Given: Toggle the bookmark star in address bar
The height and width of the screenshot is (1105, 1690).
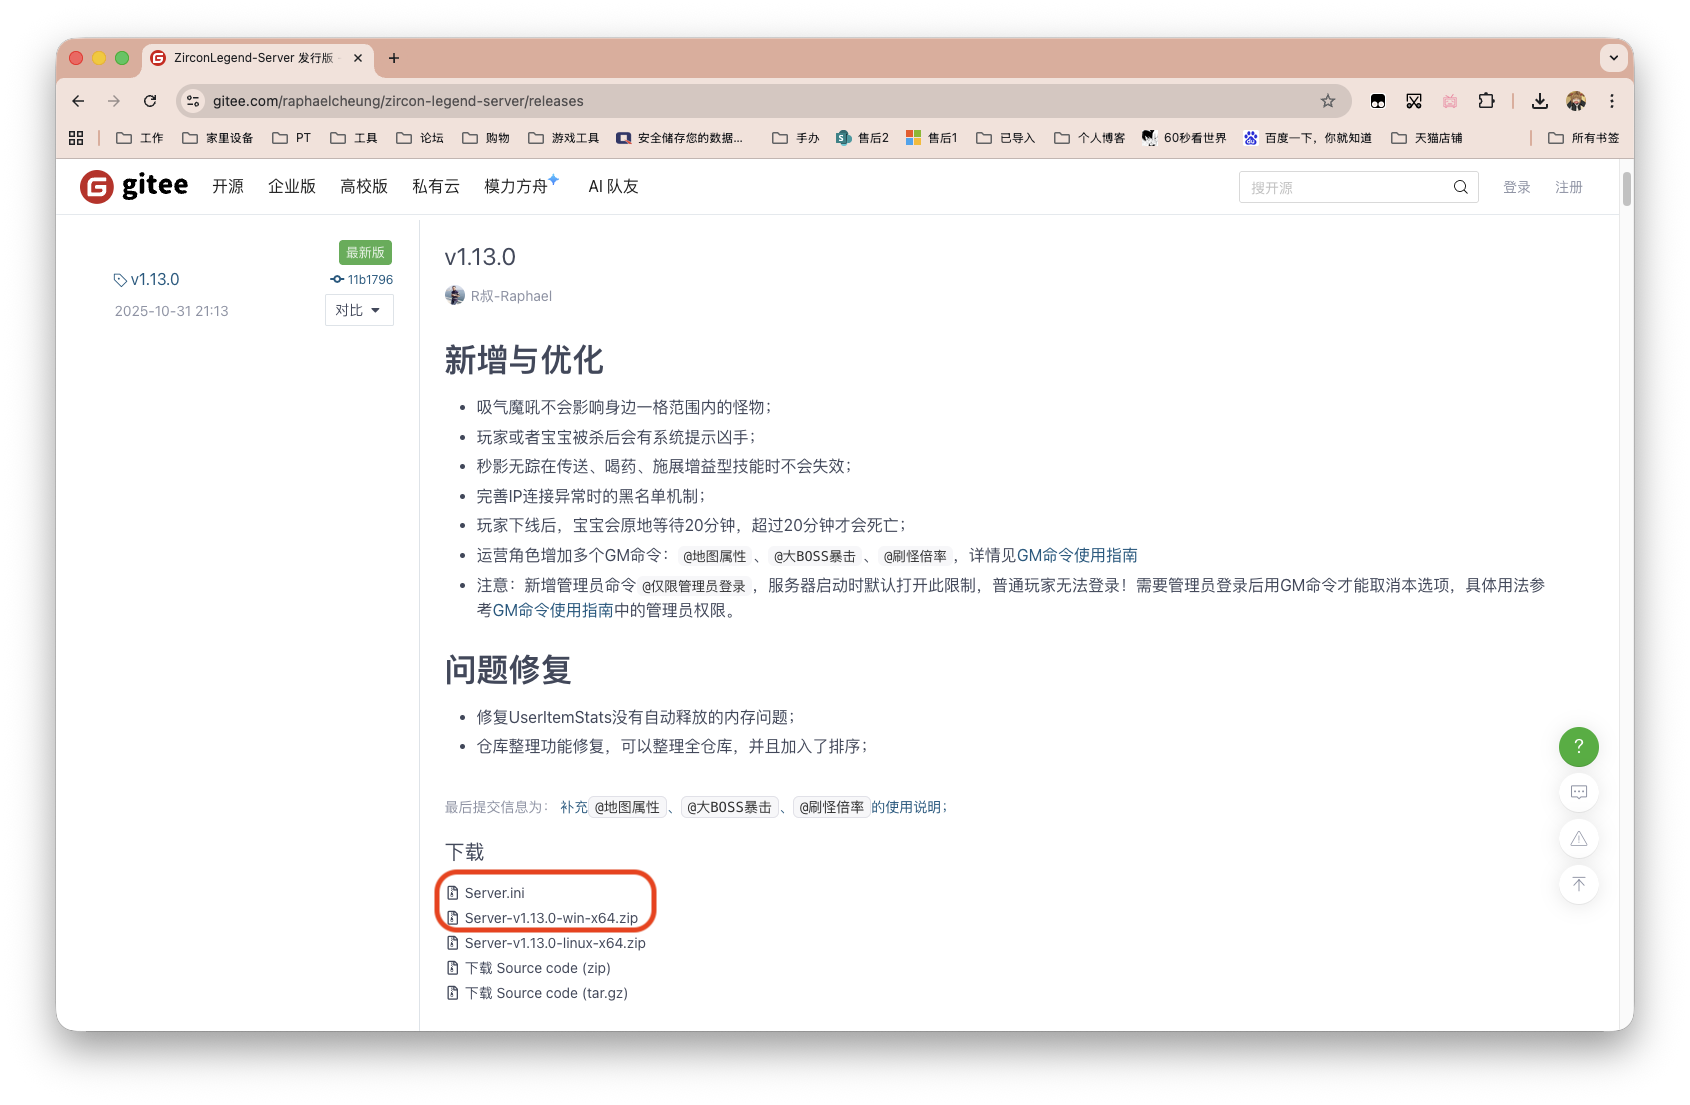Looking at the screenshot, I should (x=1327, y=101).
